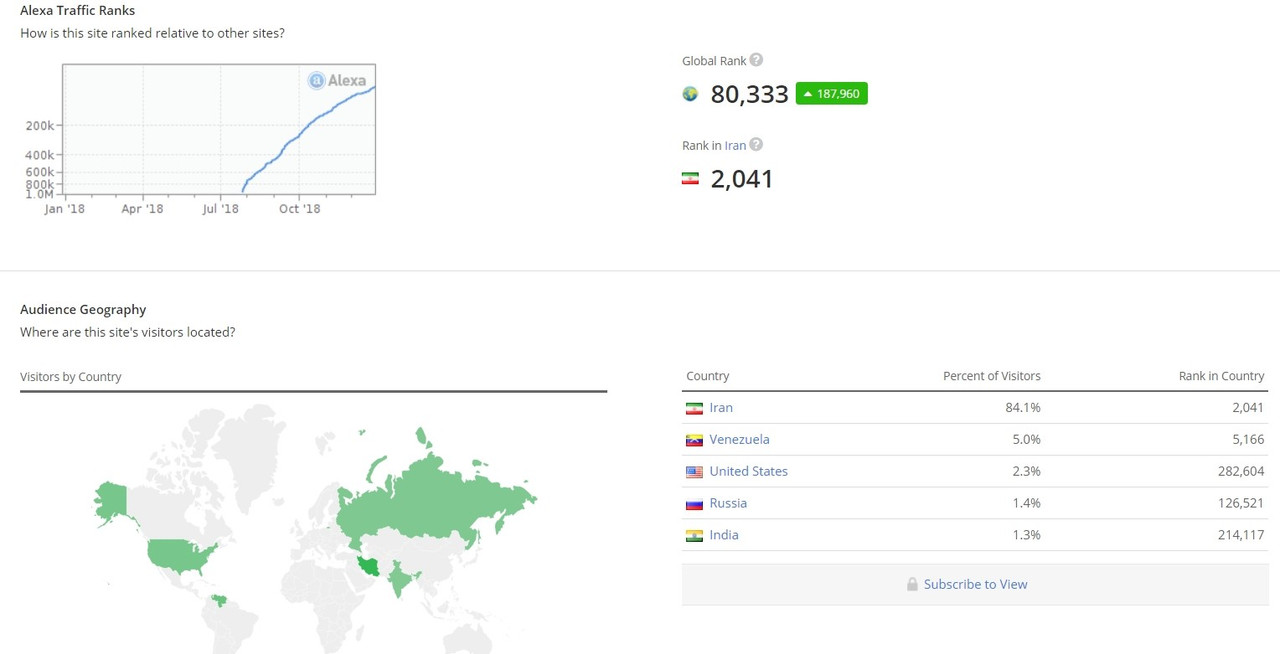1280x654 pixels.
Task: Click the 282,604 rank cell
Action: (x=1241, y=471)
